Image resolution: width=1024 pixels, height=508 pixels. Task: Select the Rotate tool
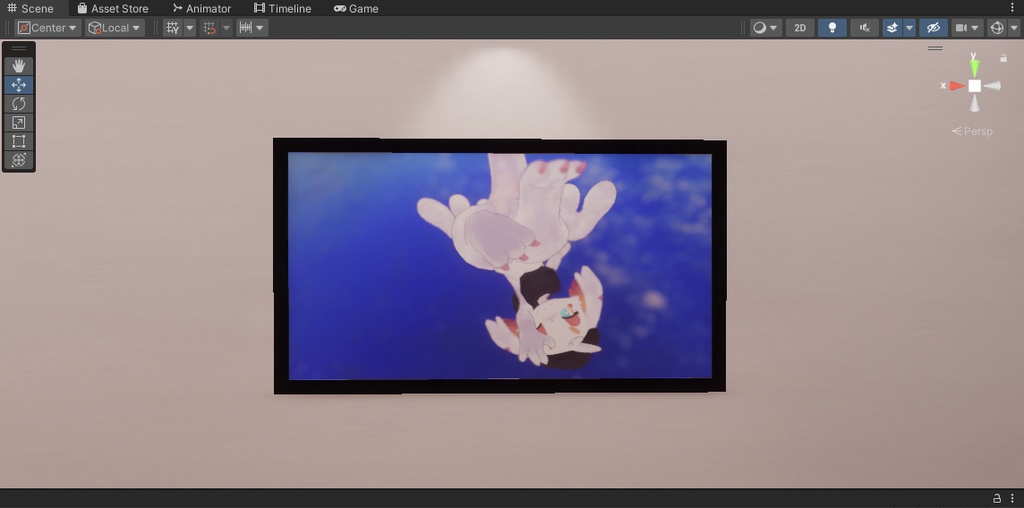18,104
